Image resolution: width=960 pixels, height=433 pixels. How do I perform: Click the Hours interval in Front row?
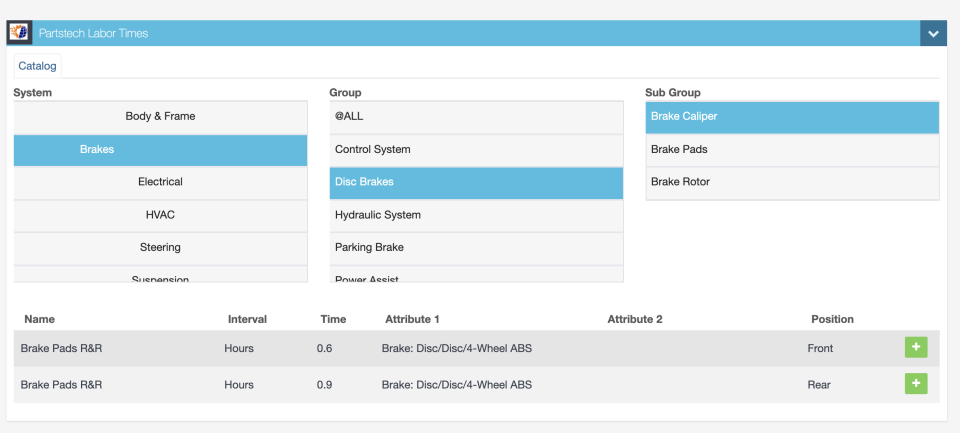[x=239, y=348]
